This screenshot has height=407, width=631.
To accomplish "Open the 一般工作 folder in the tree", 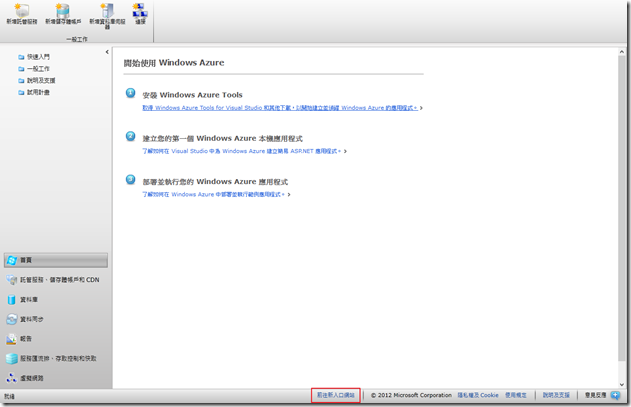I will pos(34,69).
